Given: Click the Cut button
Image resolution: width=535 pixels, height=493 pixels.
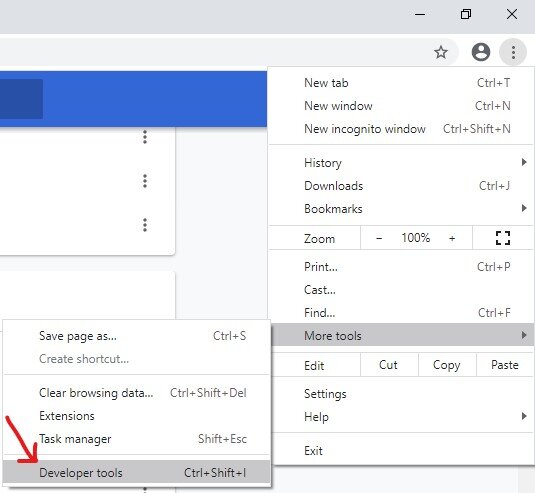Looking at the screenshot, I should click(x=389, y=365).
